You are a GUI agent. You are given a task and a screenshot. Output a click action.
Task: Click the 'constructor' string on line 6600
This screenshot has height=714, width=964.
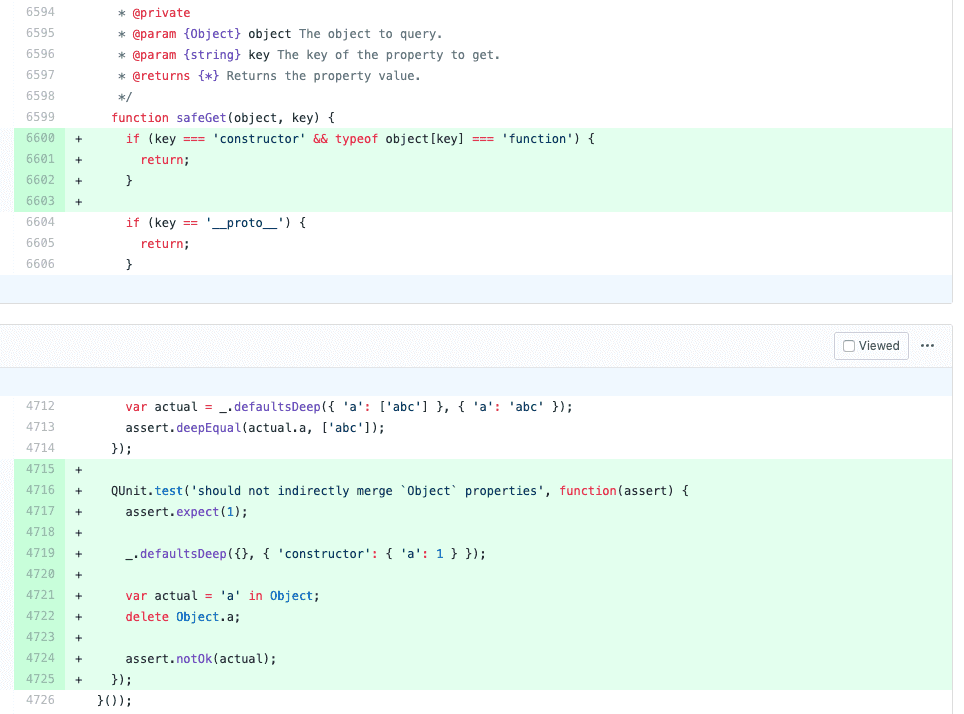click(259, 138)
